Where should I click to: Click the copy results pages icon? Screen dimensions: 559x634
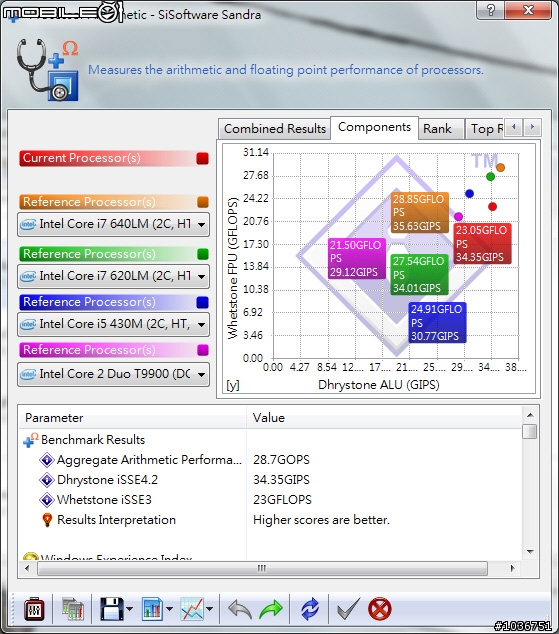pos(73,609)
